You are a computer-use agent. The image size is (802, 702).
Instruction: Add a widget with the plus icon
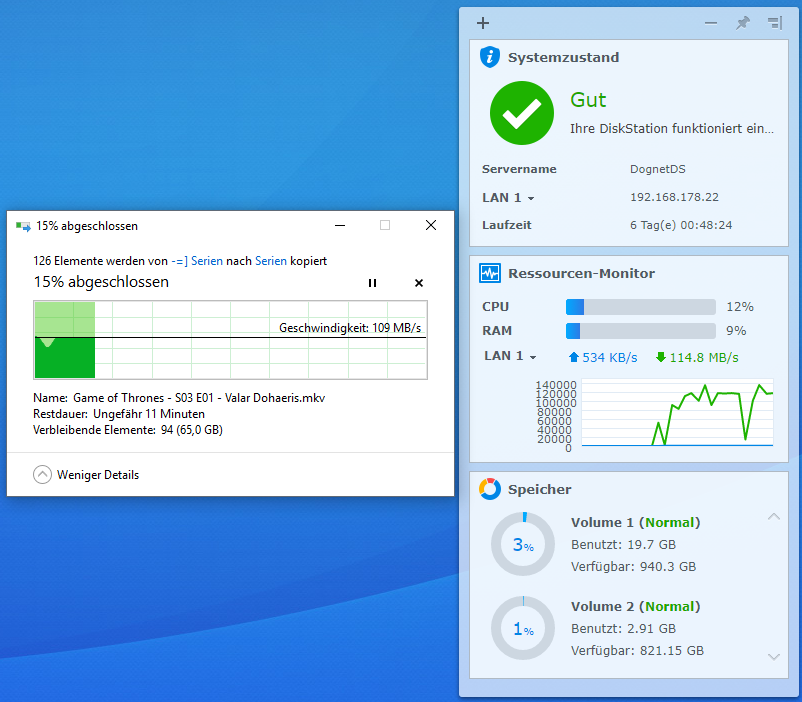483,23
